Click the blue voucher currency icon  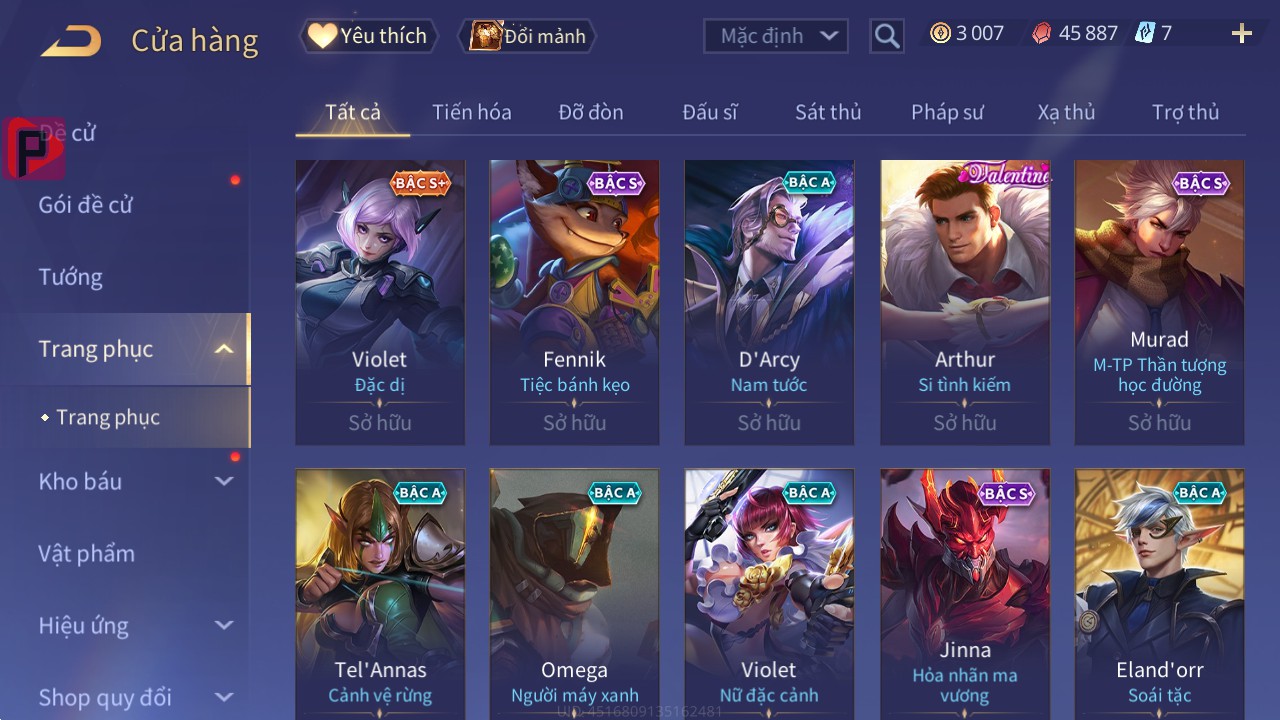click(1146, 33)
